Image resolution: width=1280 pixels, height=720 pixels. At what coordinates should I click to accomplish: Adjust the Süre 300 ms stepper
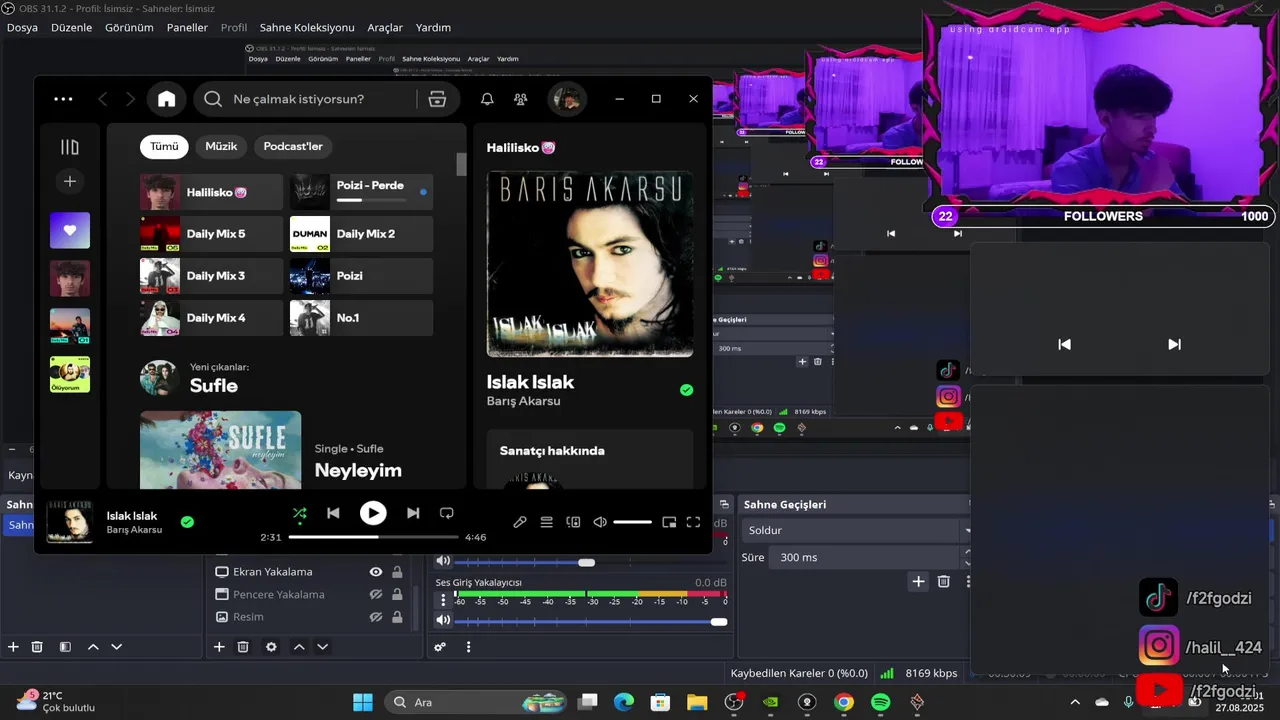pos(967,557)
